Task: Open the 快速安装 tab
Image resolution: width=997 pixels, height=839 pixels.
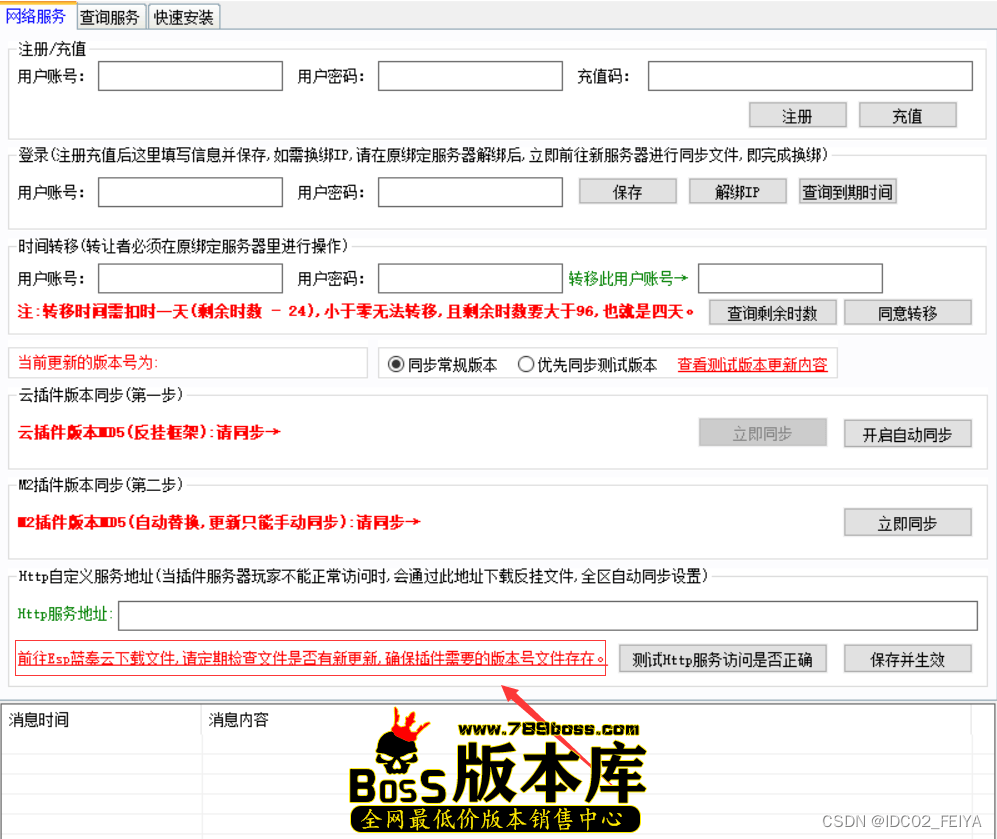Action: (x=184, y=17)
